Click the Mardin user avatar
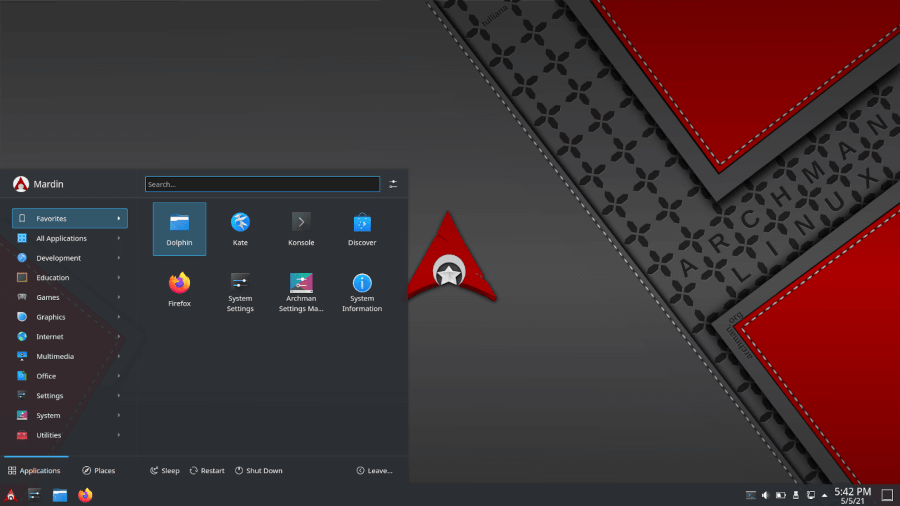This screenshot has width=900, height=506. (21, 184)
